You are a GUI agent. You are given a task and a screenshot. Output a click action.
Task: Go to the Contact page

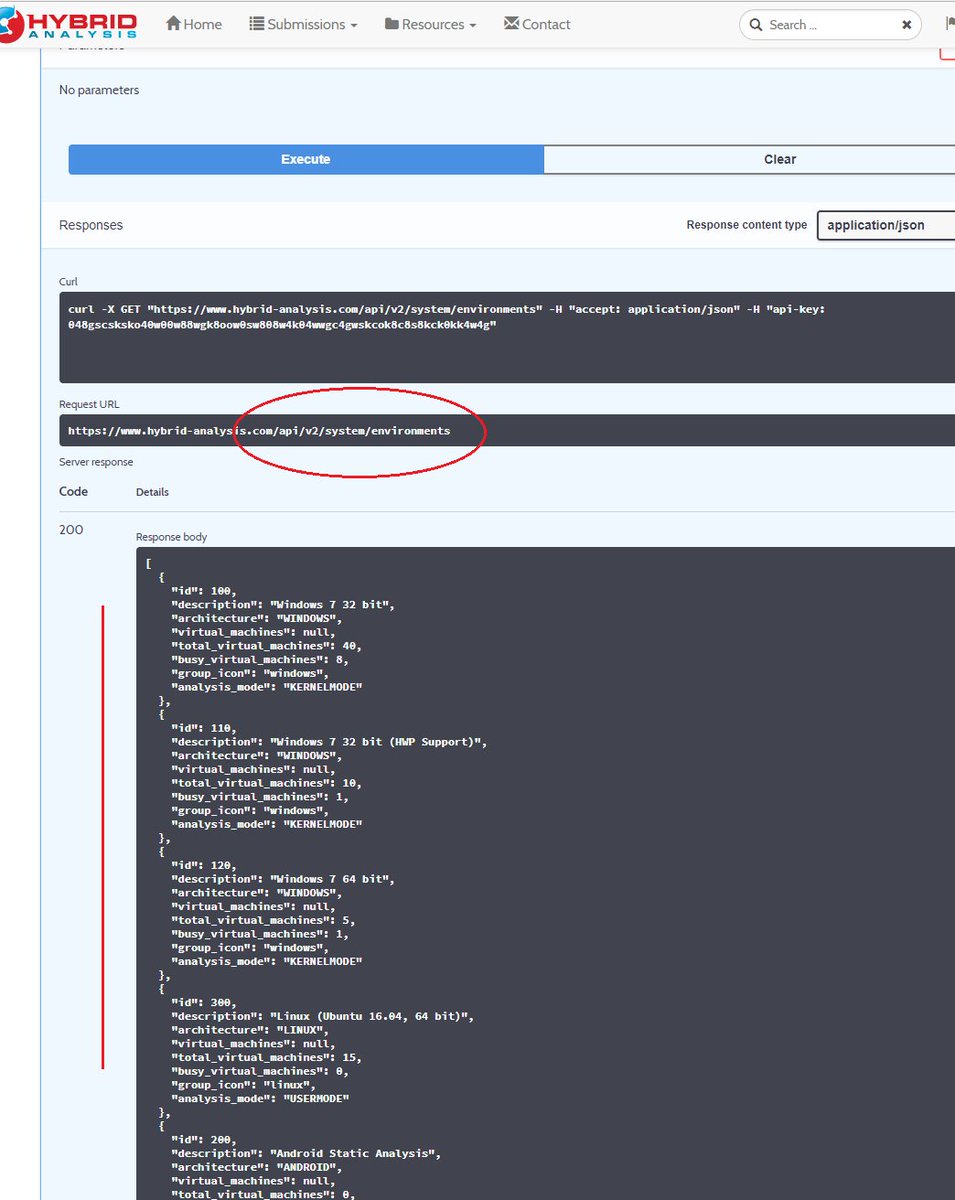[x=537, y=24]
